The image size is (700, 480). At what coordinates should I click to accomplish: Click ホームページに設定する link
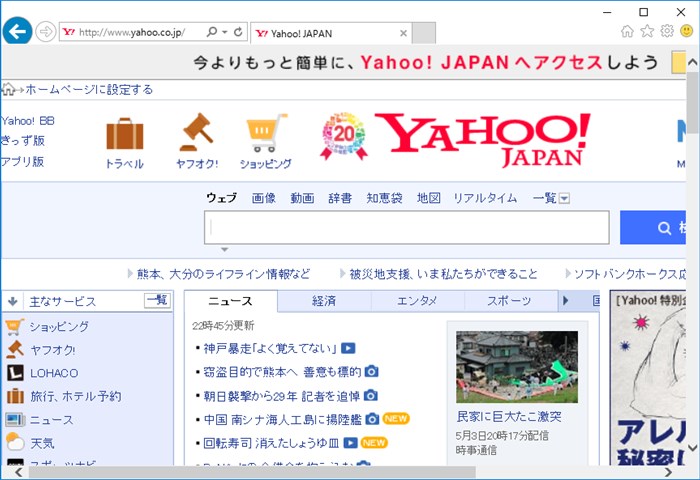tap(89, 89)
